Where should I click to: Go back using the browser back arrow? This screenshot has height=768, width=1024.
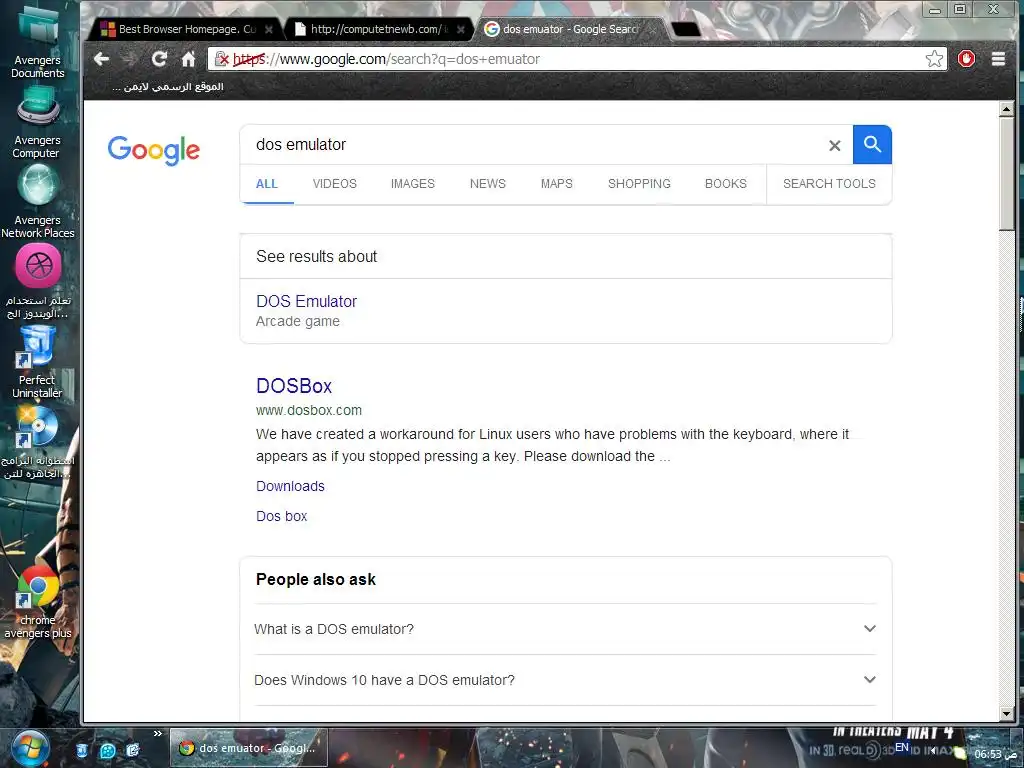[x=101, y=59]
